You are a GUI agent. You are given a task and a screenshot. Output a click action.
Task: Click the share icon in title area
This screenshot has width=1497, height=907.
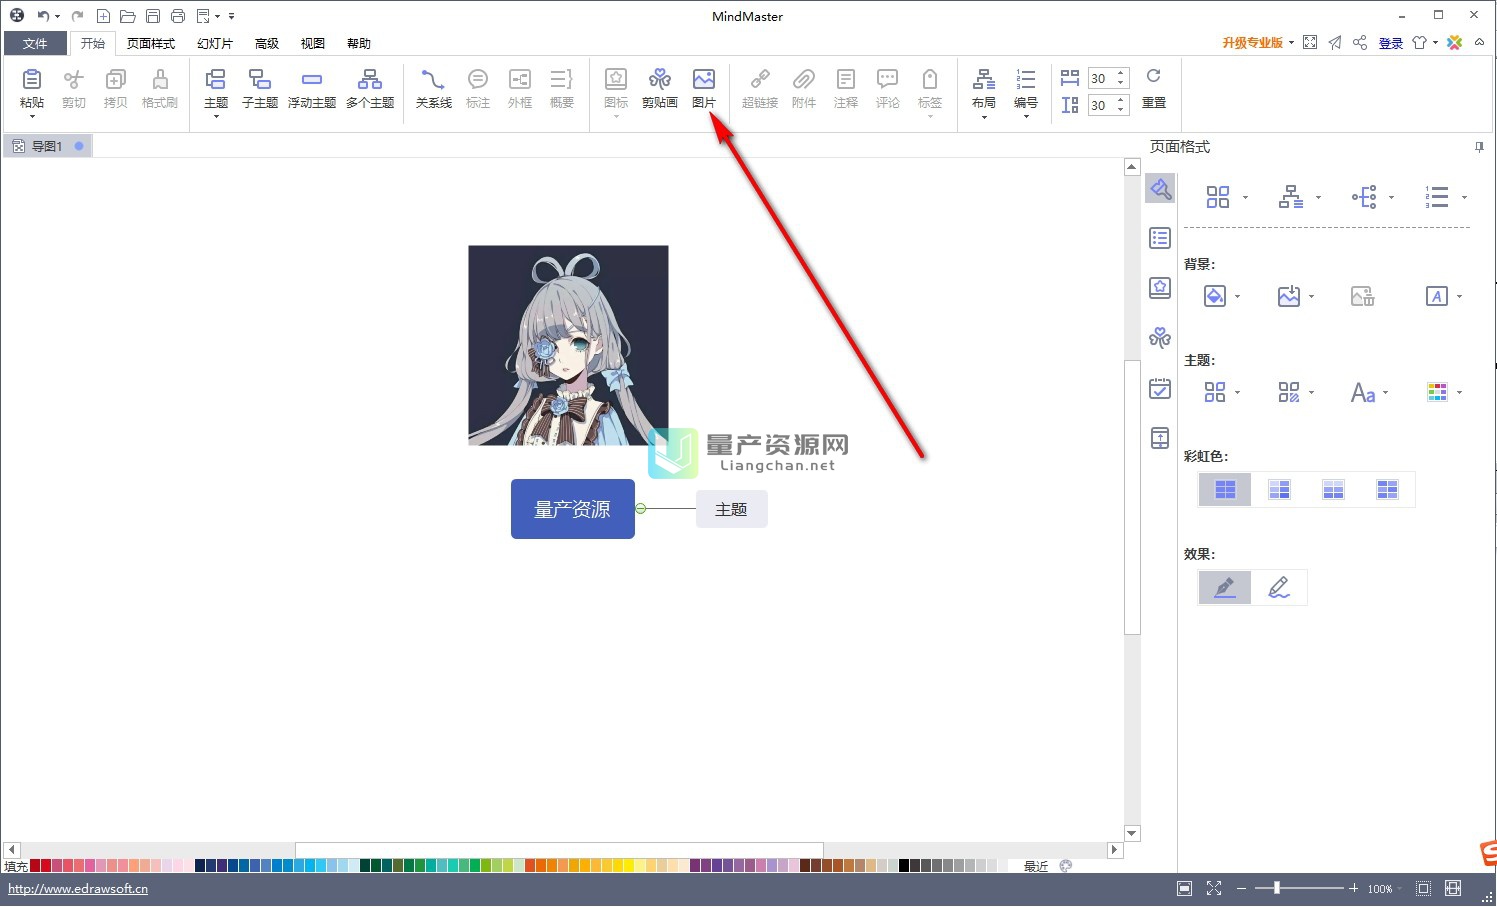(1360, 42)
